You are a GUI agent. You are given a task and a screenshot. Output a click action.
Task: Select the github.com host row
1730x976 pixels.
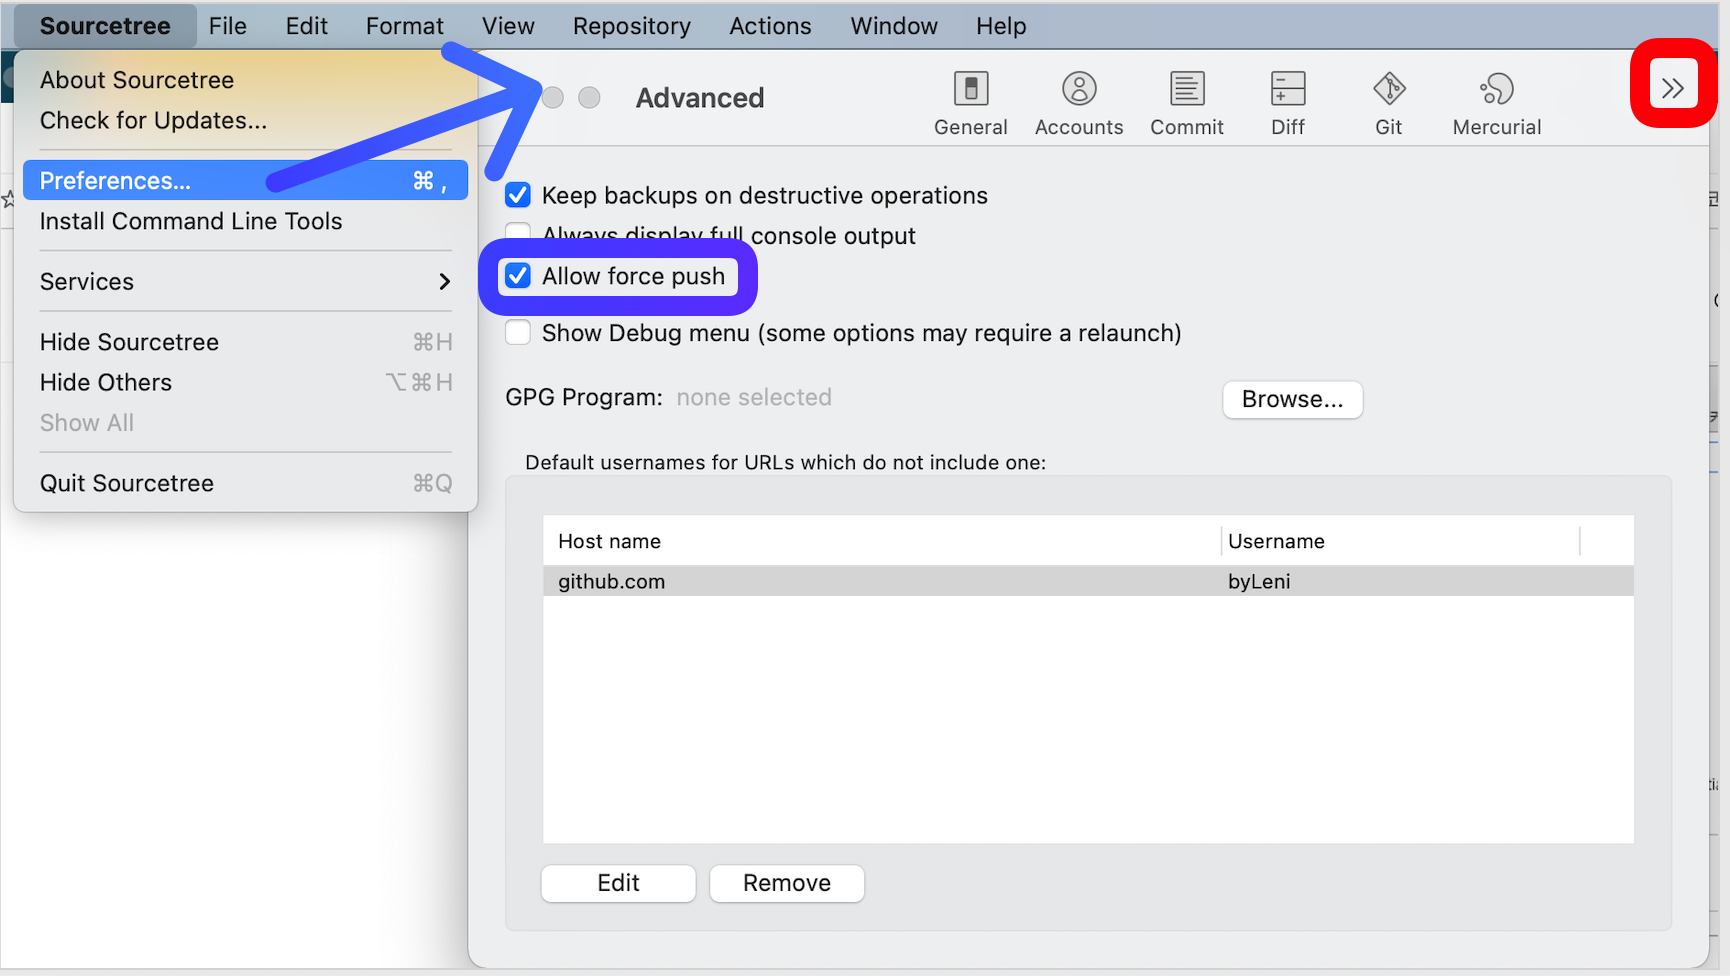(1088, 581)
